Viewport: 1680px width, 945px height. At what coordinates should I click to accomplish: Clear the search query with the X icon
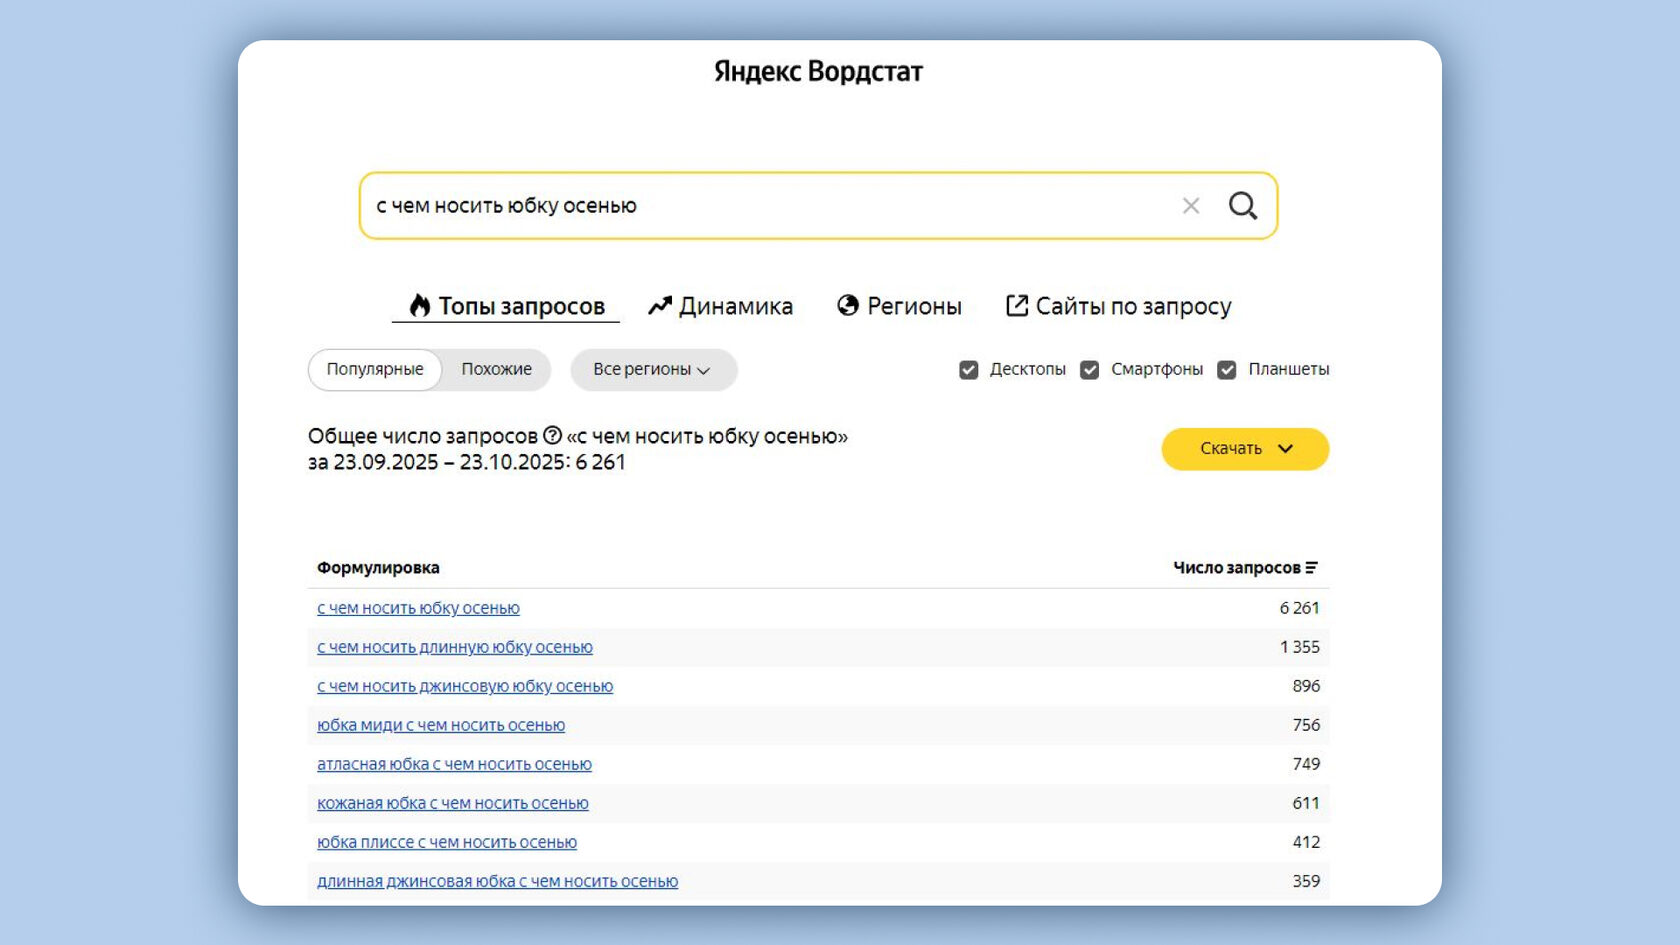(1191, 206)
